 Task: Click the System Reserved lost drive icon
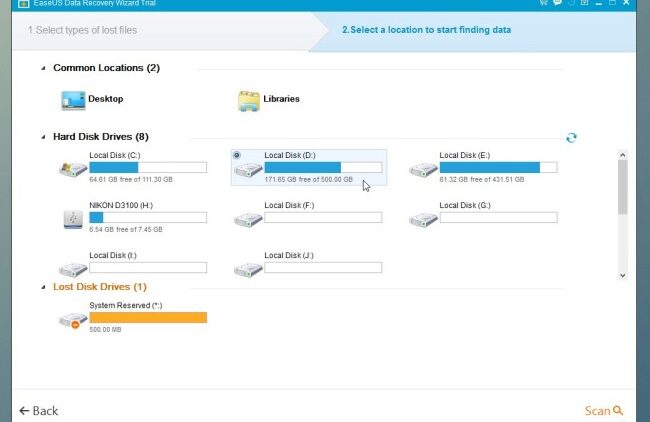(73, 319)
